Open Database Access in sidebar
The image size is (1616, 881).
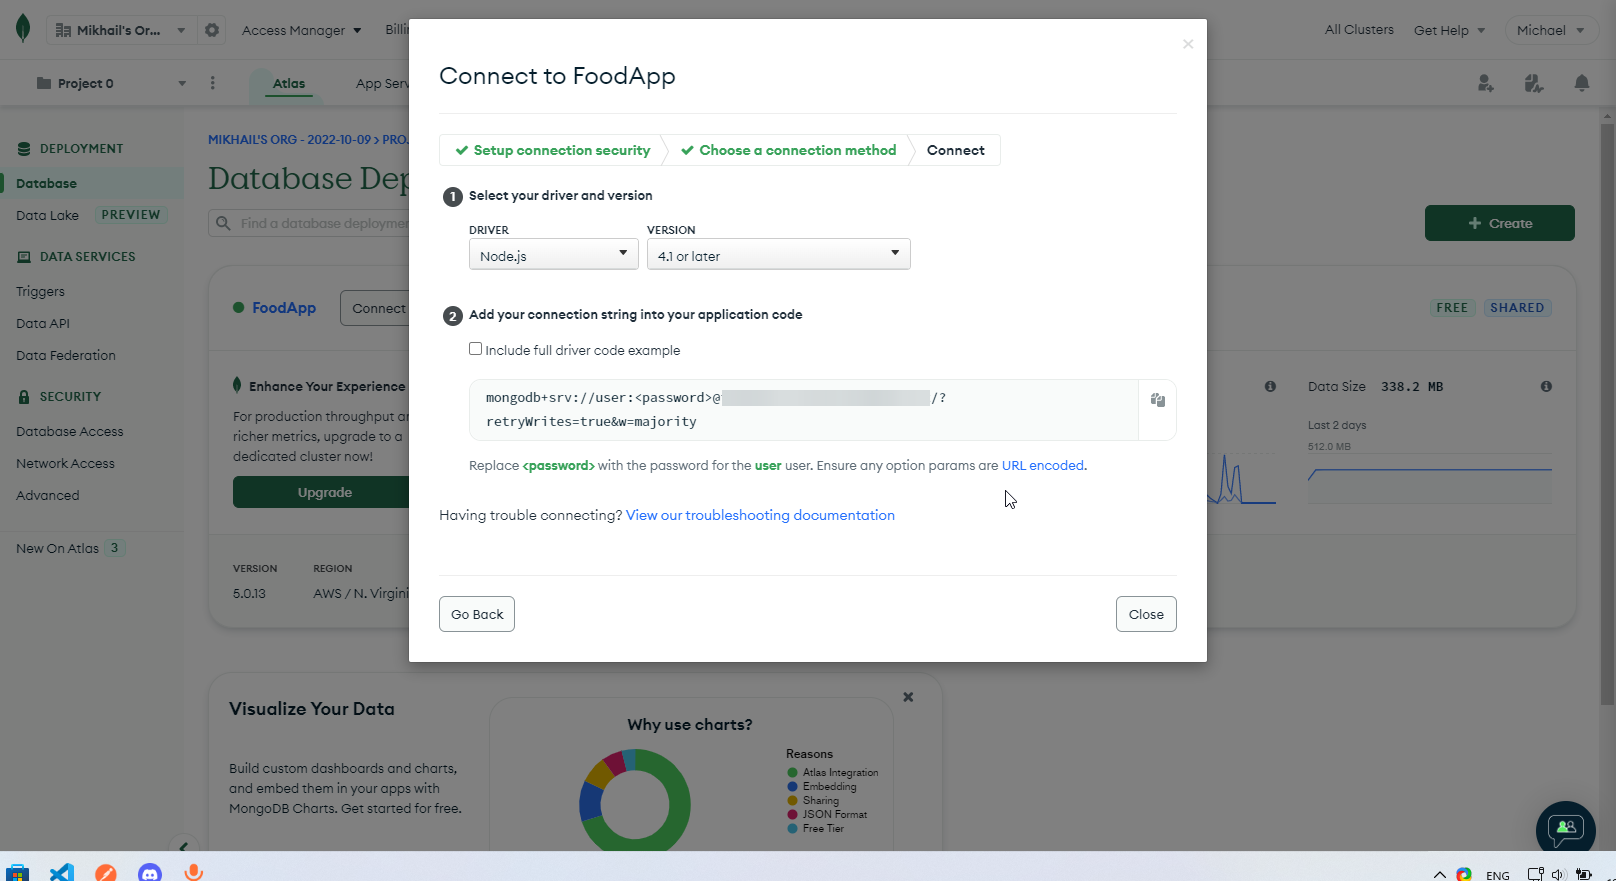tap(70, 431)
